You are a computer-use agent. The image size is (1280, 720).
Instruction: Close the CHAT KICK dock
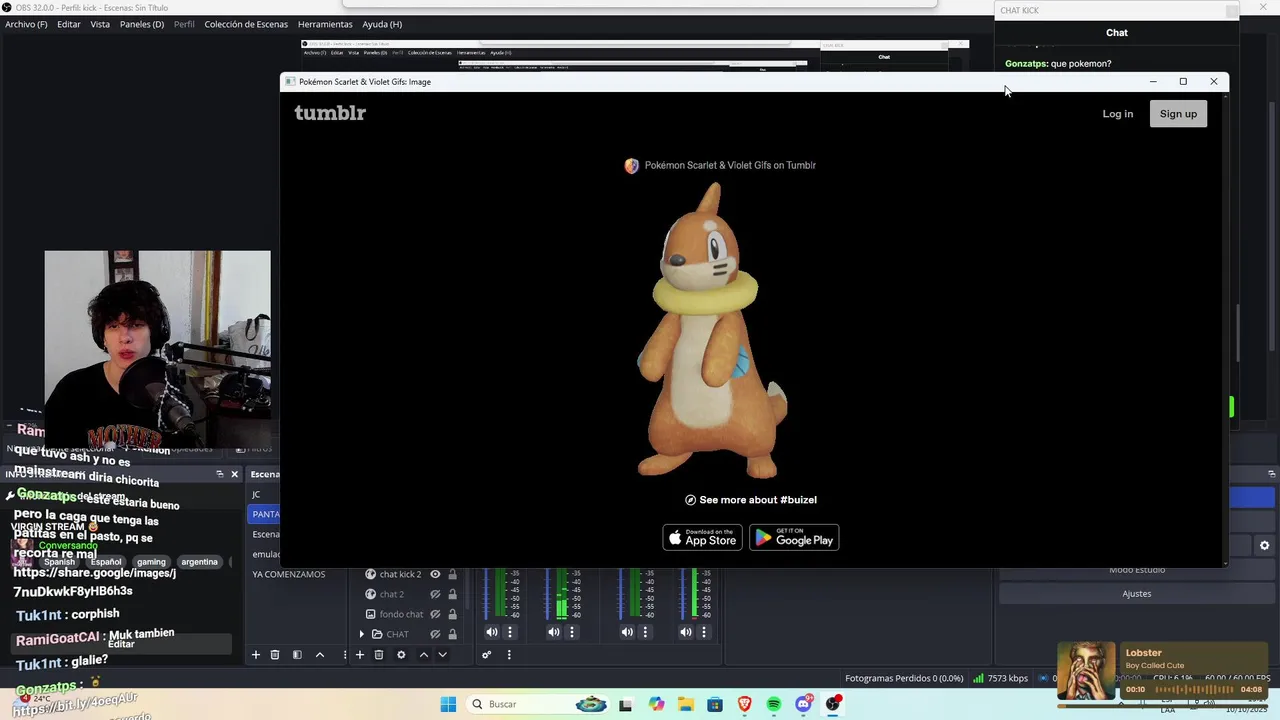coord(1231,11)
